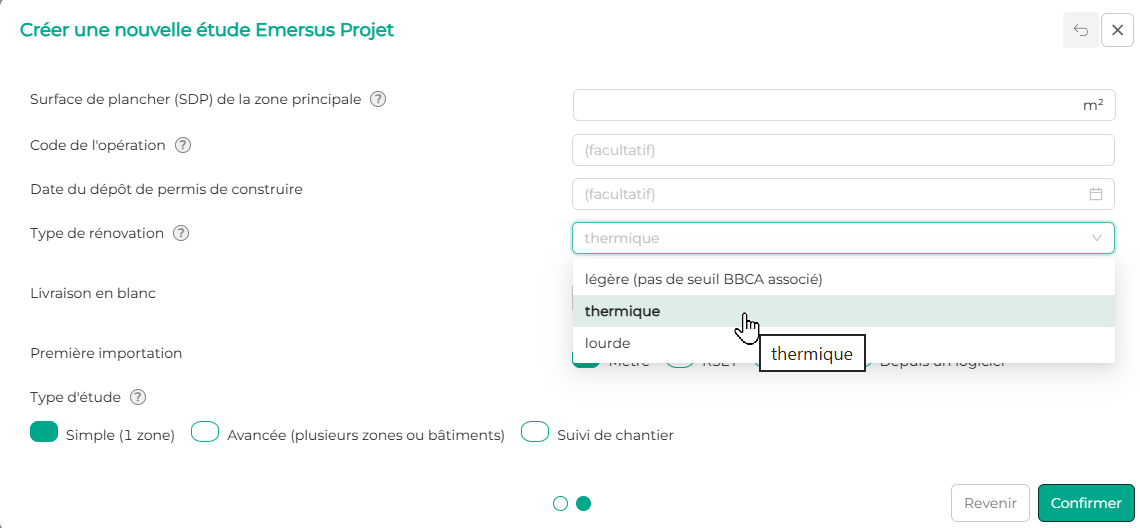Image resolution: width=1140 pixels, height=528 pixels.
Task: Collapse the Type de rénovation dropdown chevron
Action: coord(1097,238)
